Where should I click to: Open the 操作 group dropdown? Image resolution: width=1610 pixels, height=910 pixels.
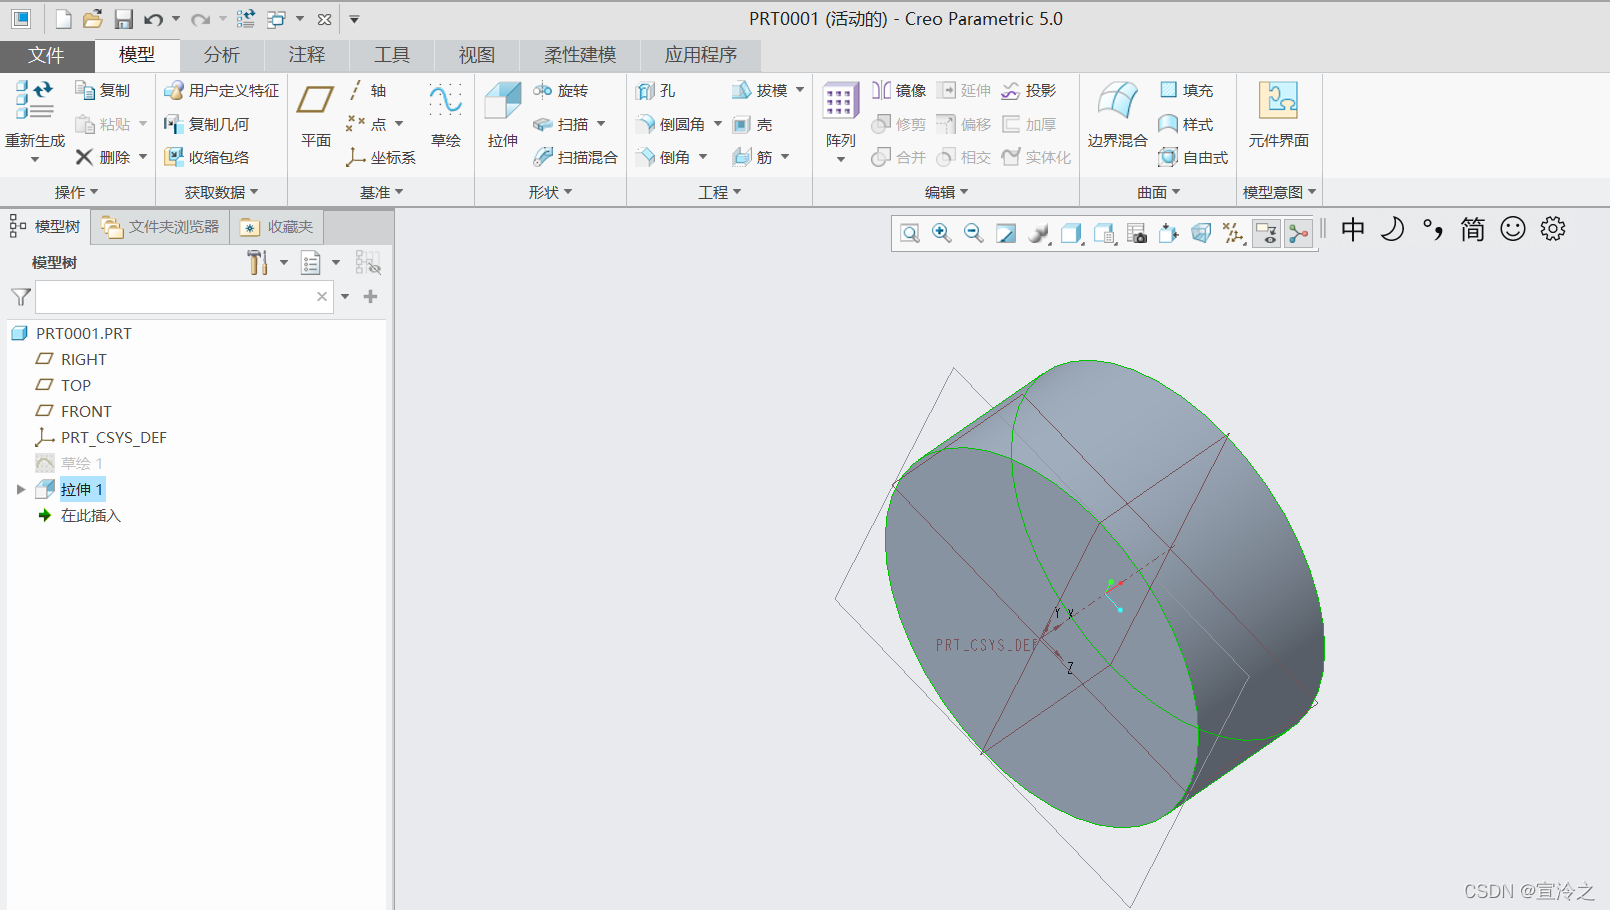(x=77, y=192)
